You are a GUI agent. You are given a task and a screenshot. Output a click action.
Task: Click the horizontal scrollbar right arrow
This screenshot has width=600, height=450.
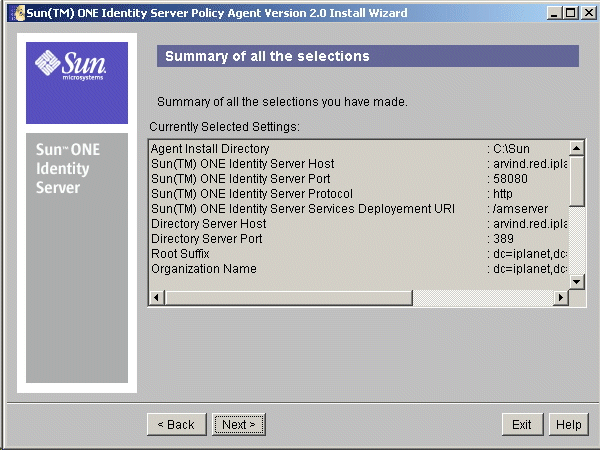(x=561, y=298)
